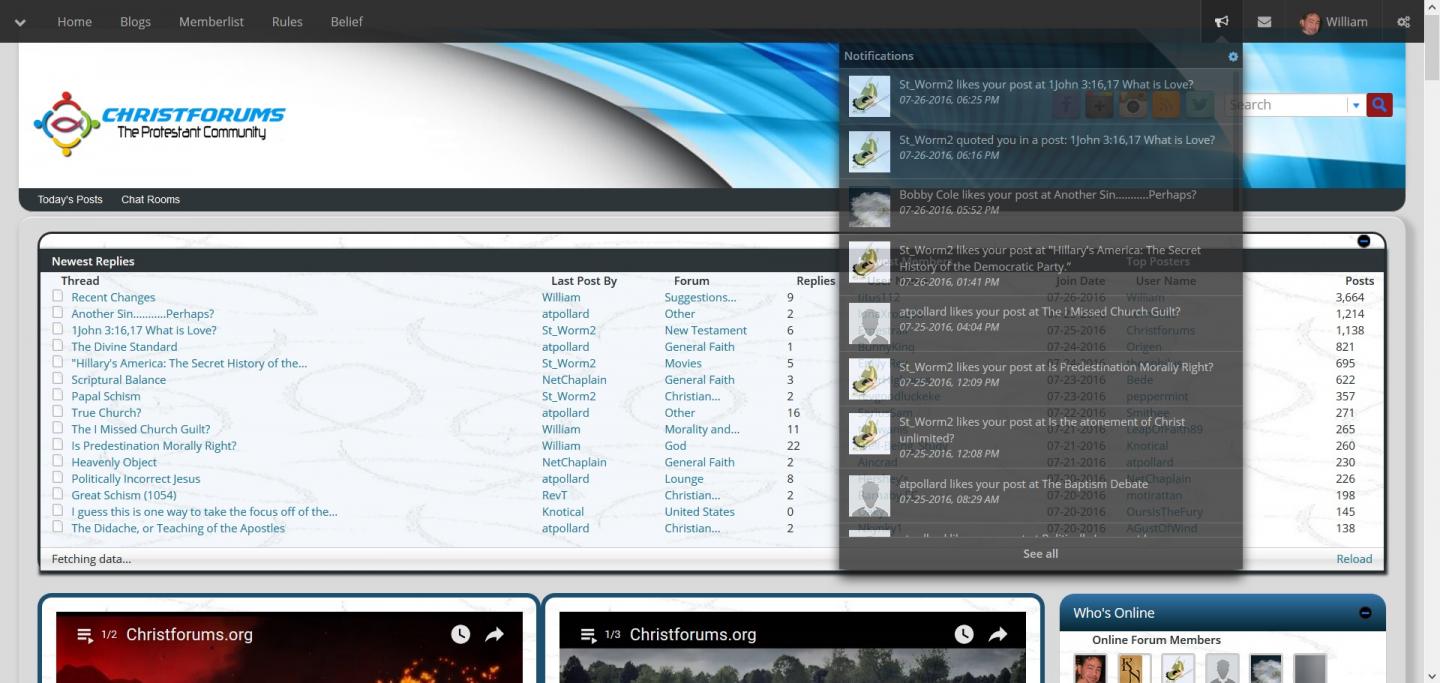Viewport: 1440px width, 683px height.
Task: Click the red search magnifier button
Action: 1379,104
